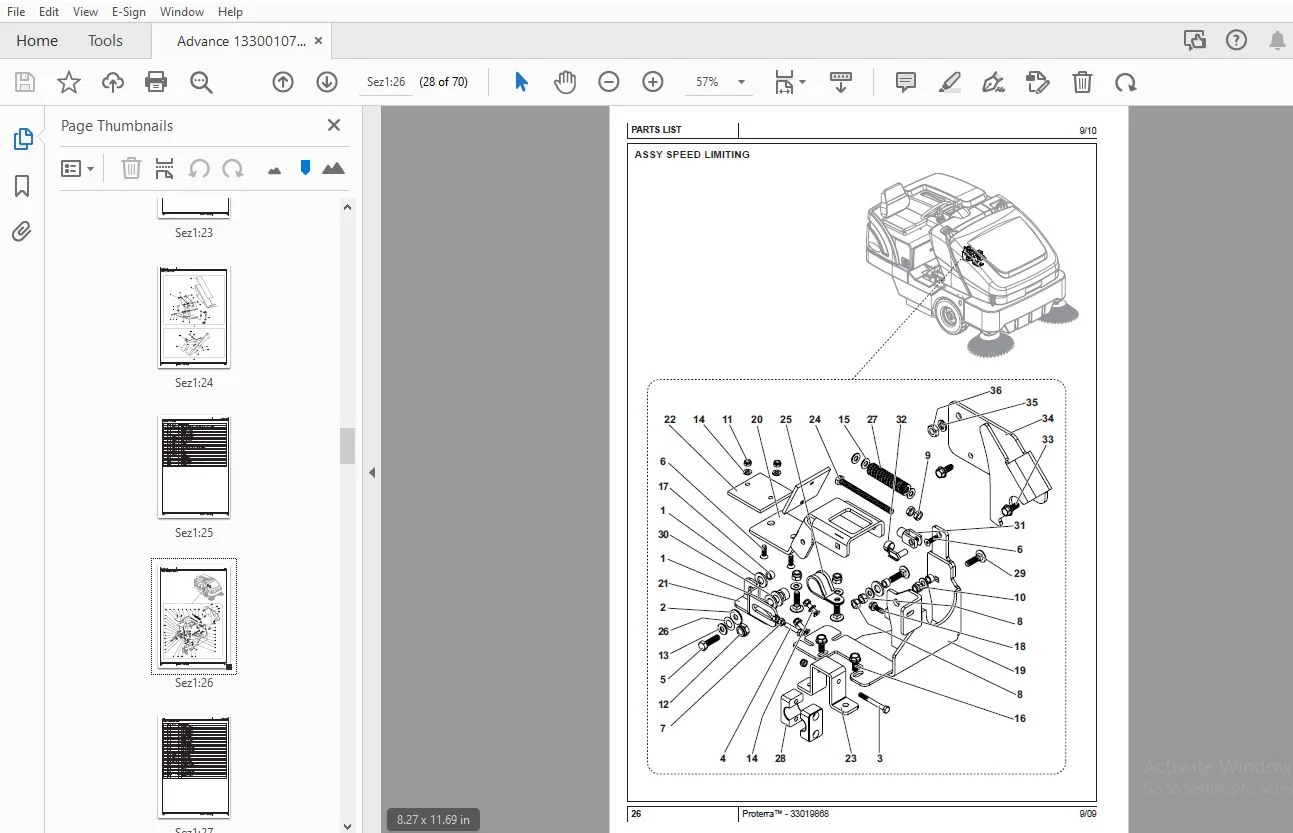This screenshot has width=1293, height=833.
Task: Enlarge thumbnail size large mountain icon
Action: [334, 168]
